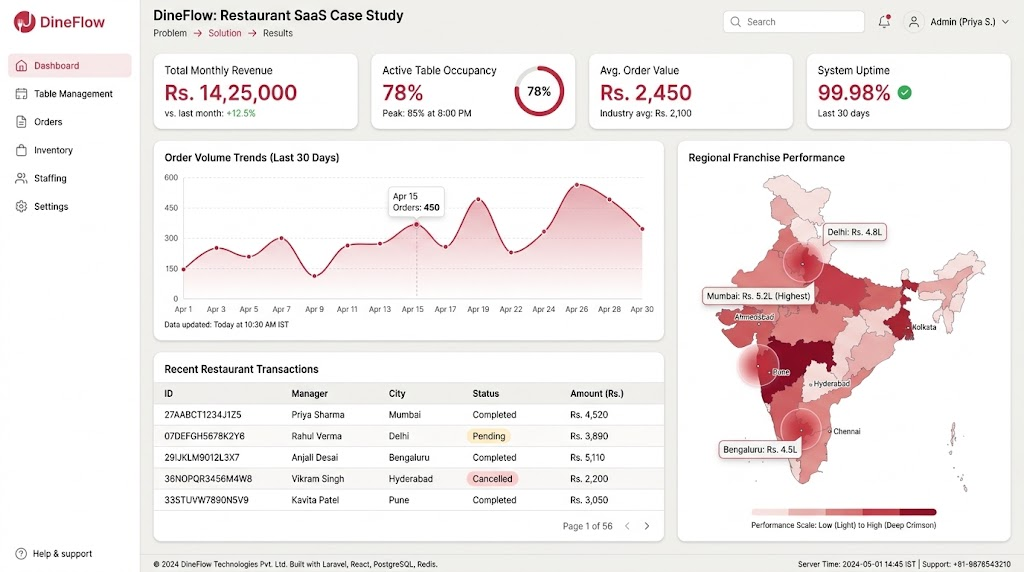Click the City column header
1024x572 pixels.
pos(397,394)
